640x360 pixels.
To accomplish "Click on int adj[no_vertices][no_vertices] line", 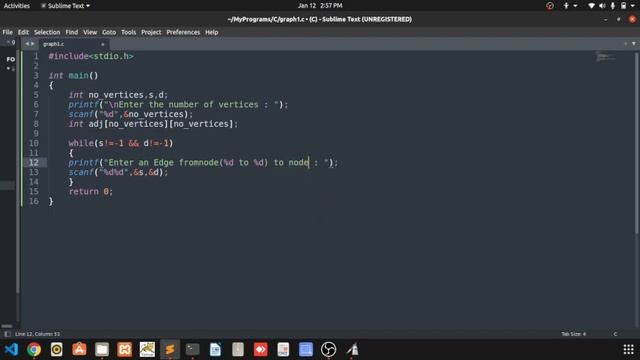I will coord(153,124).
